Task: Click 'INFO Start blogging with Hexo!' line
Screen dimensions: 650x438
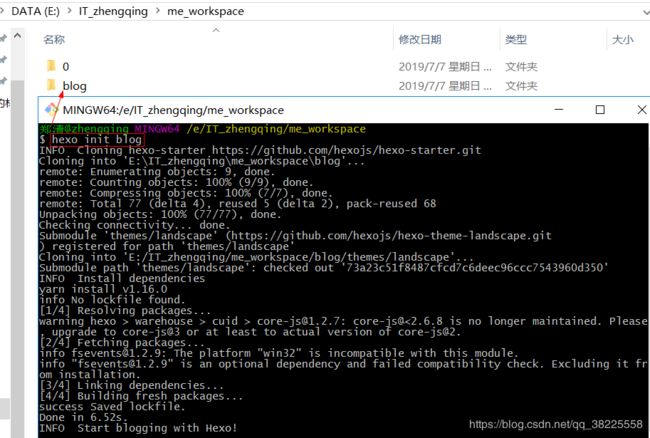Action: click(x=138, y=428)
